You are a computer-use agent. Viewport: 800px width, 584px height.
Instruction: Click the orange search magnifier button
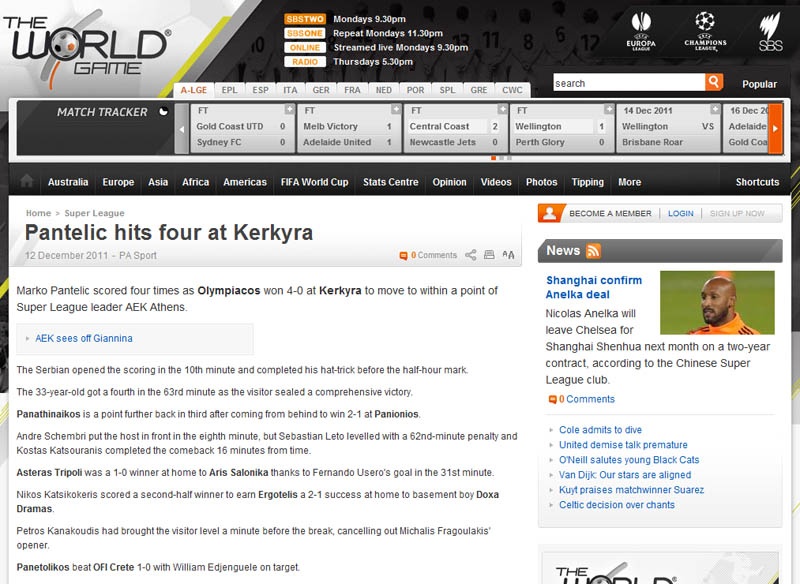point(714,83)
